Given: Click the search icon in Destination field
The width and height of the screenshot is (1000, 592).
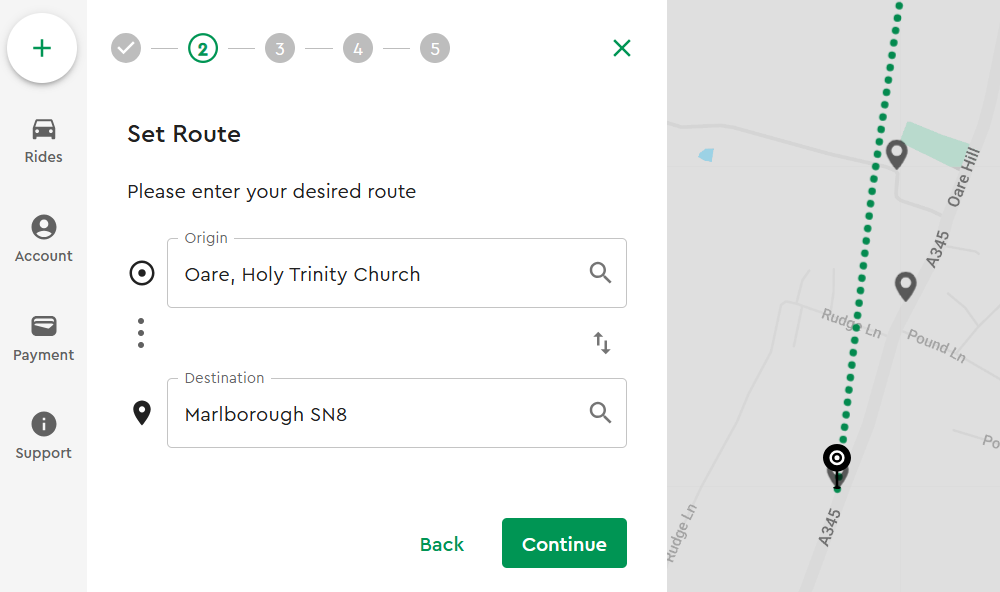Looking at the screenshot, I should click(x=600, y=413).
